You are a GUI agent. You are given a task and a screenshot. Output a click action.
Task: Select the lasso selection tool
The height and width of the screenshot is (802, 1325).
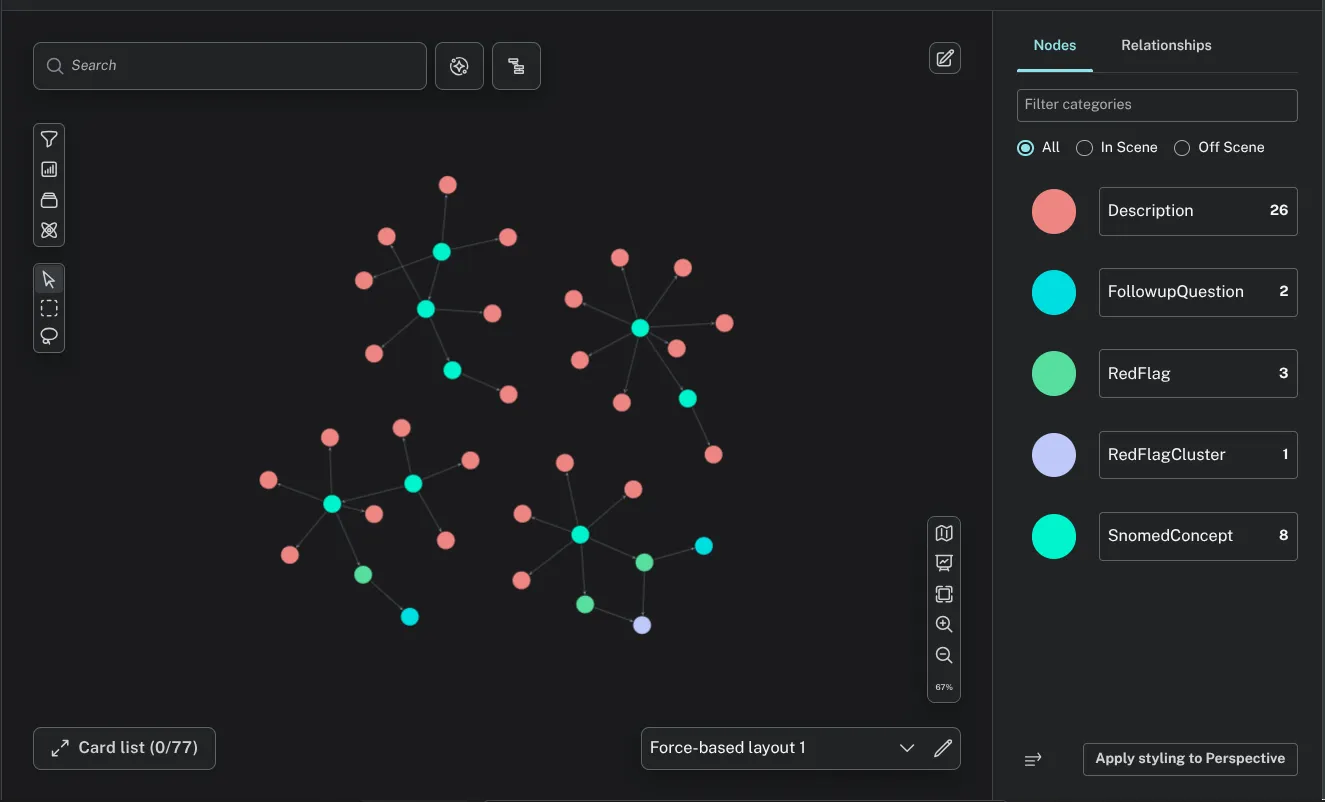(x=49, y=336)
